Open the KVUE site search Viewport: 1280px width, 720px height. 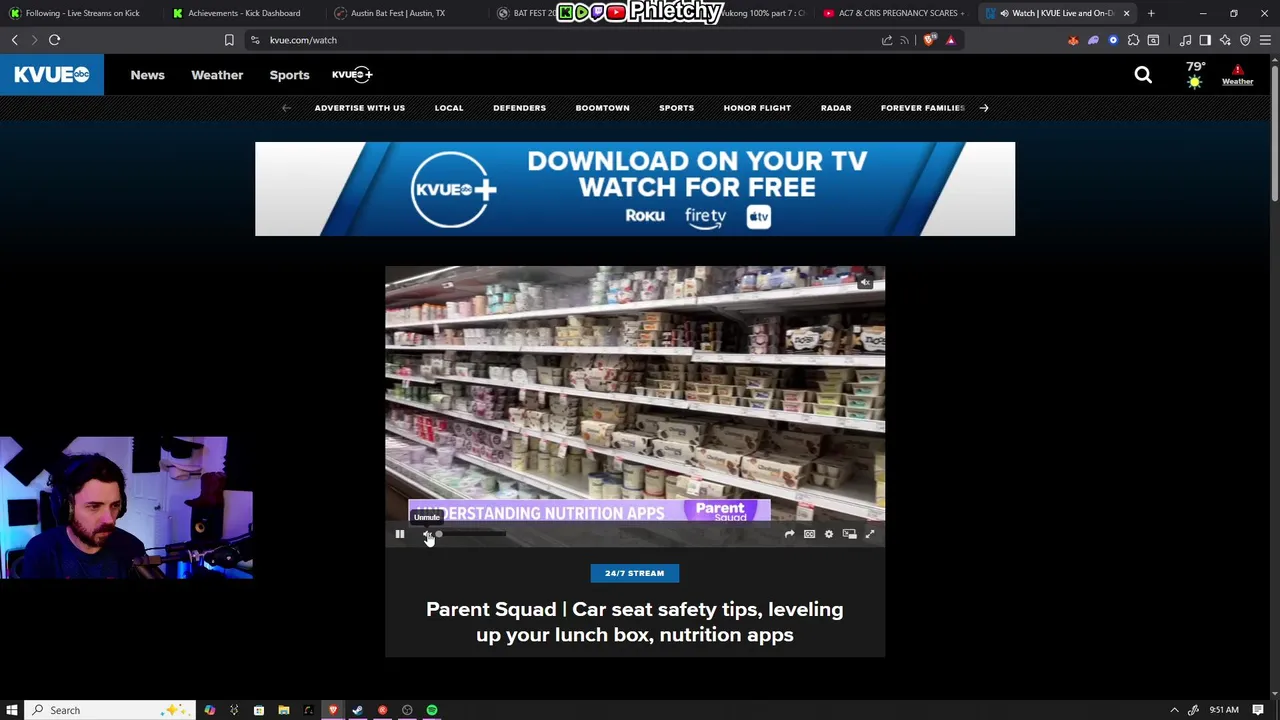1143,75
